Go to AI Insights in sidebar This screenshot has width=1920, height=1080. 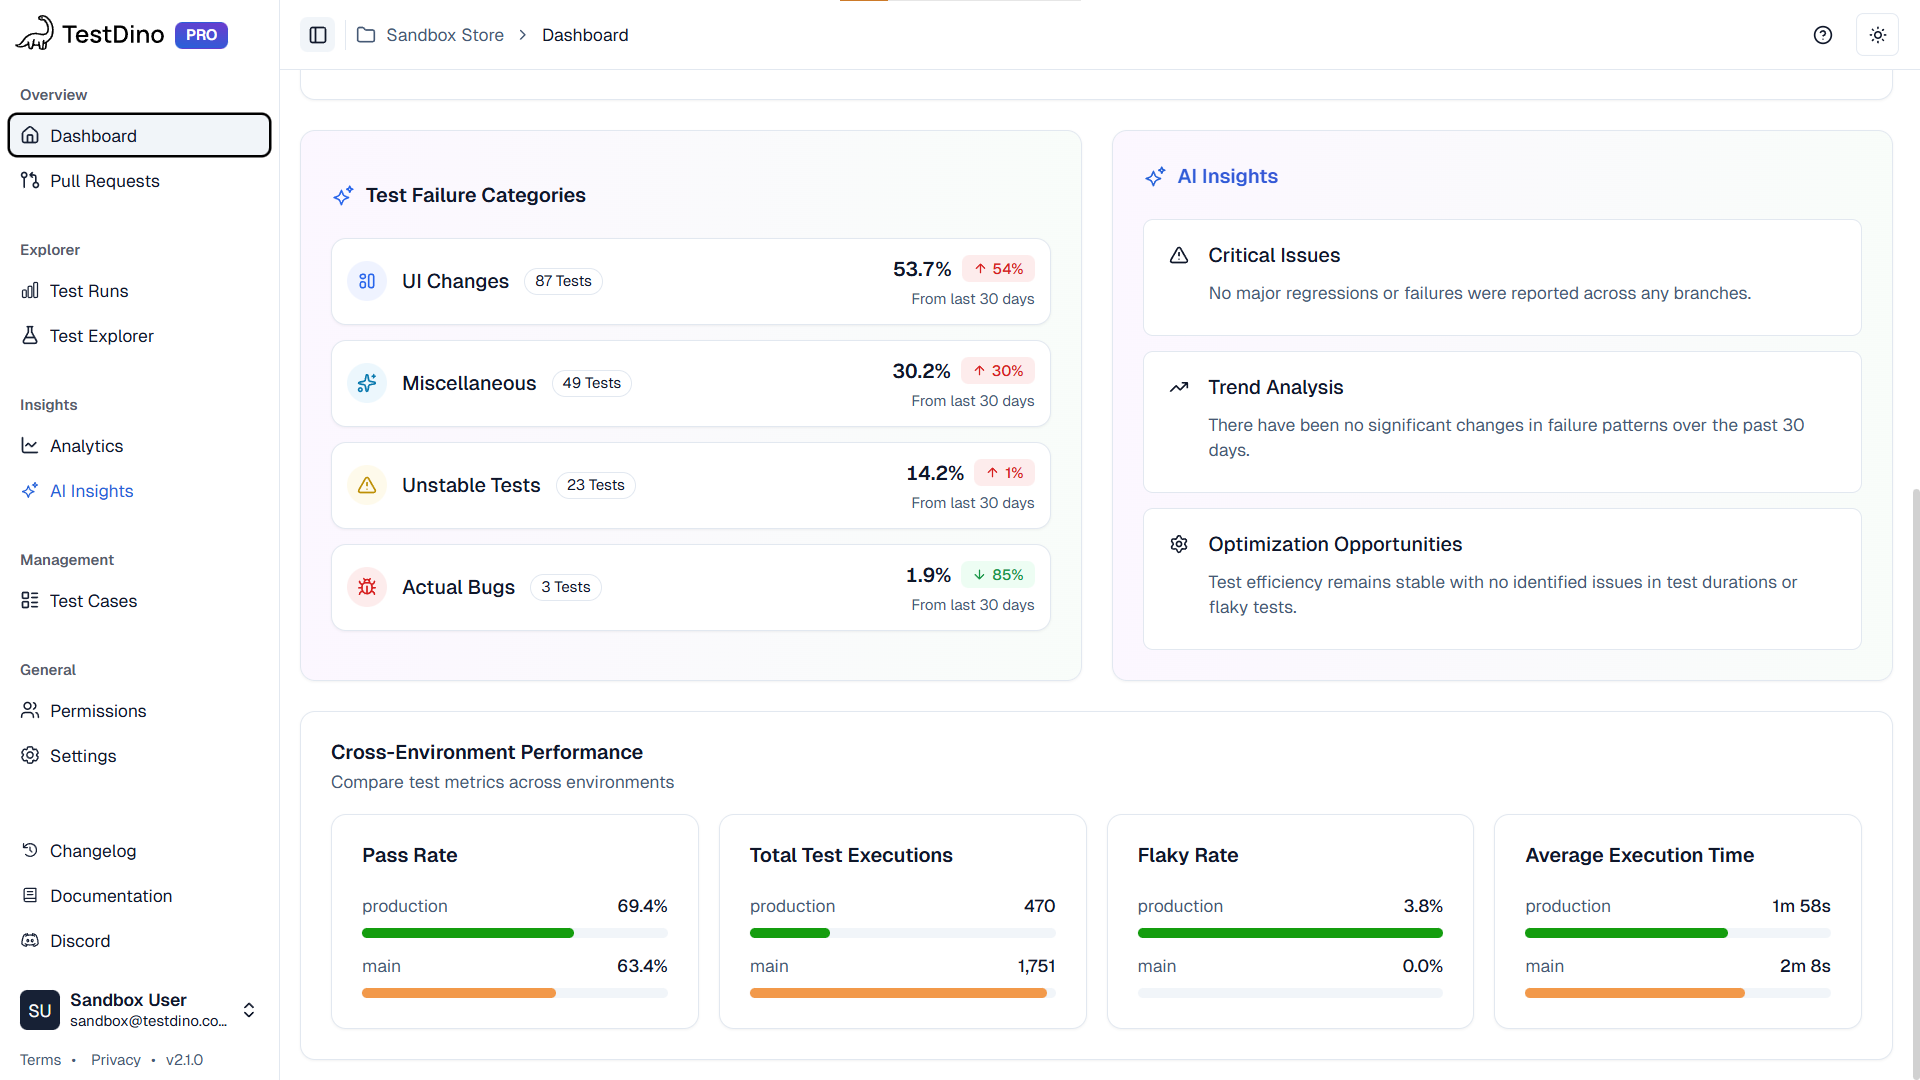91,491
